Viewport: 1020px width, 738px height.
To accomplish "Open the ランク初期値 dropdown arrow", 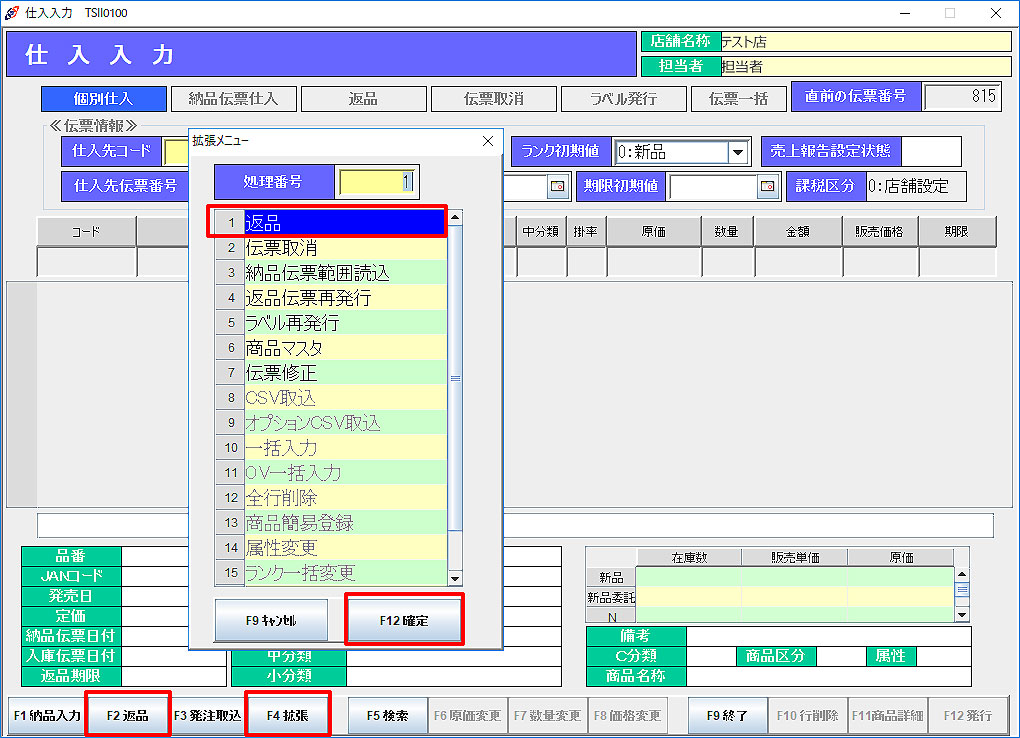I will coord(738,152).
